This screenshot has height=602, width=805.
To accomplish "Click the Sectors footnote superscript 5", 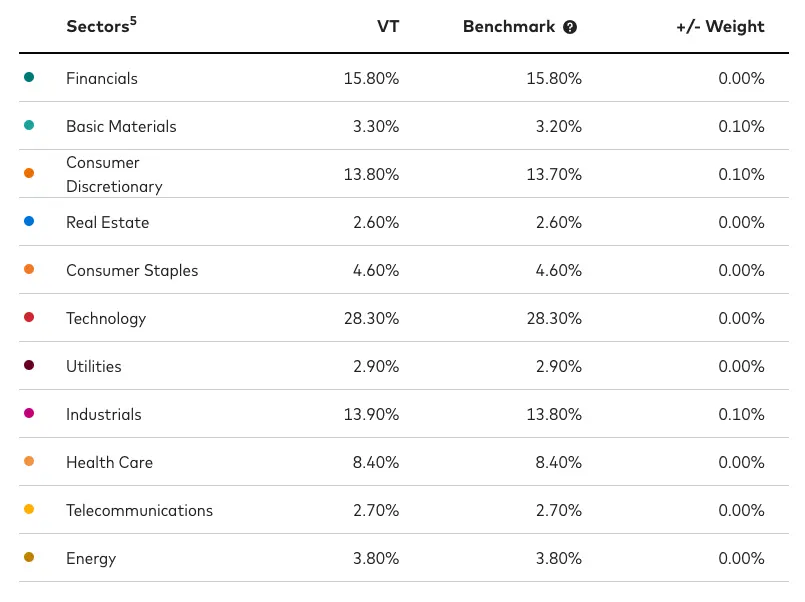I will [x=133, y=20].
